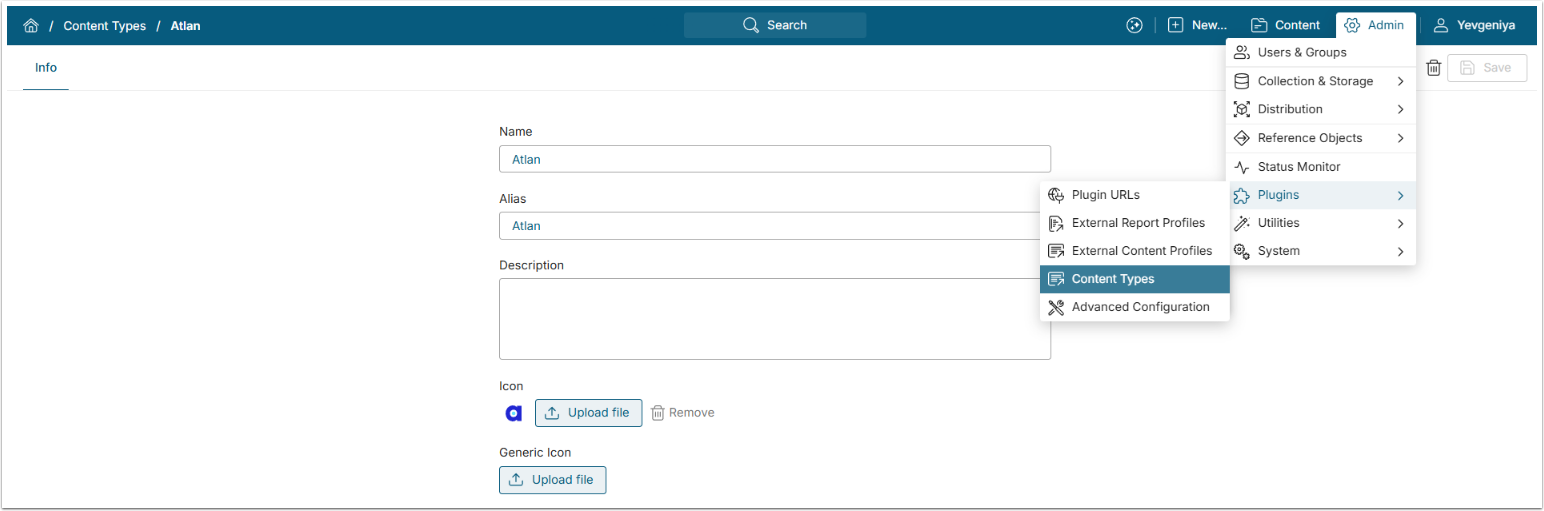Click the Plugin URLs globe icon

pos(1055,195)
